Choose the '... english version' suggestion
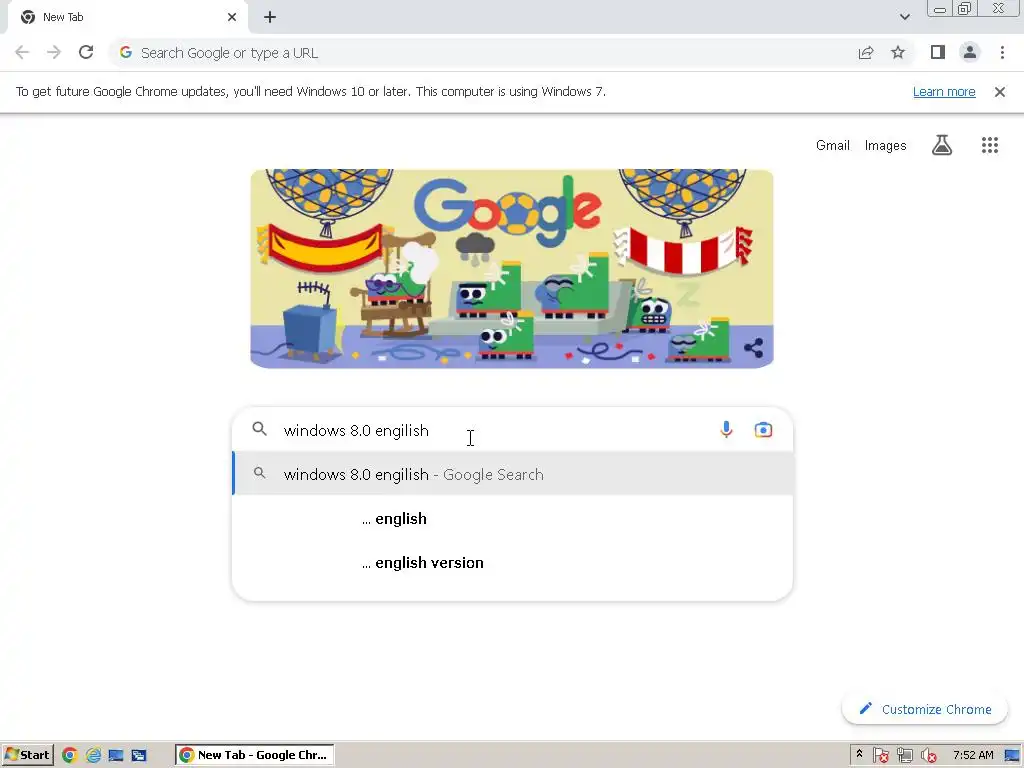The height and width of the screenshot is (768, 1024). pos(513,563)
